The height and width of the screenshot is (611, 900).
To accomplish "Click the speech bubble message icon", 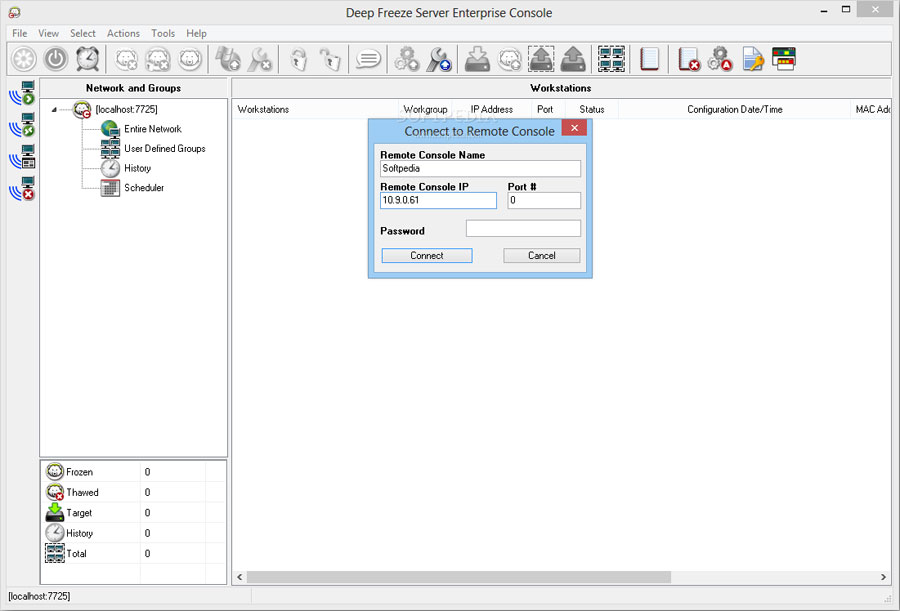I will tap(368, 59).
